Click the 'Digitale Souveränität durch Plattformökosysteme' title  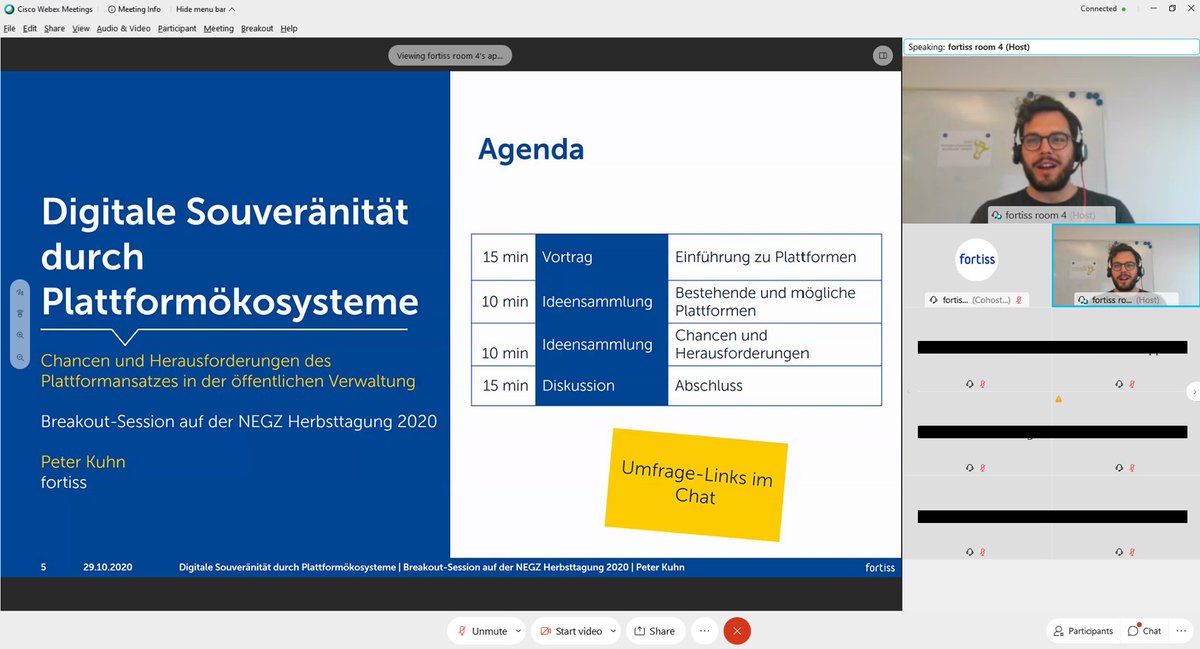tap(229, 256)
